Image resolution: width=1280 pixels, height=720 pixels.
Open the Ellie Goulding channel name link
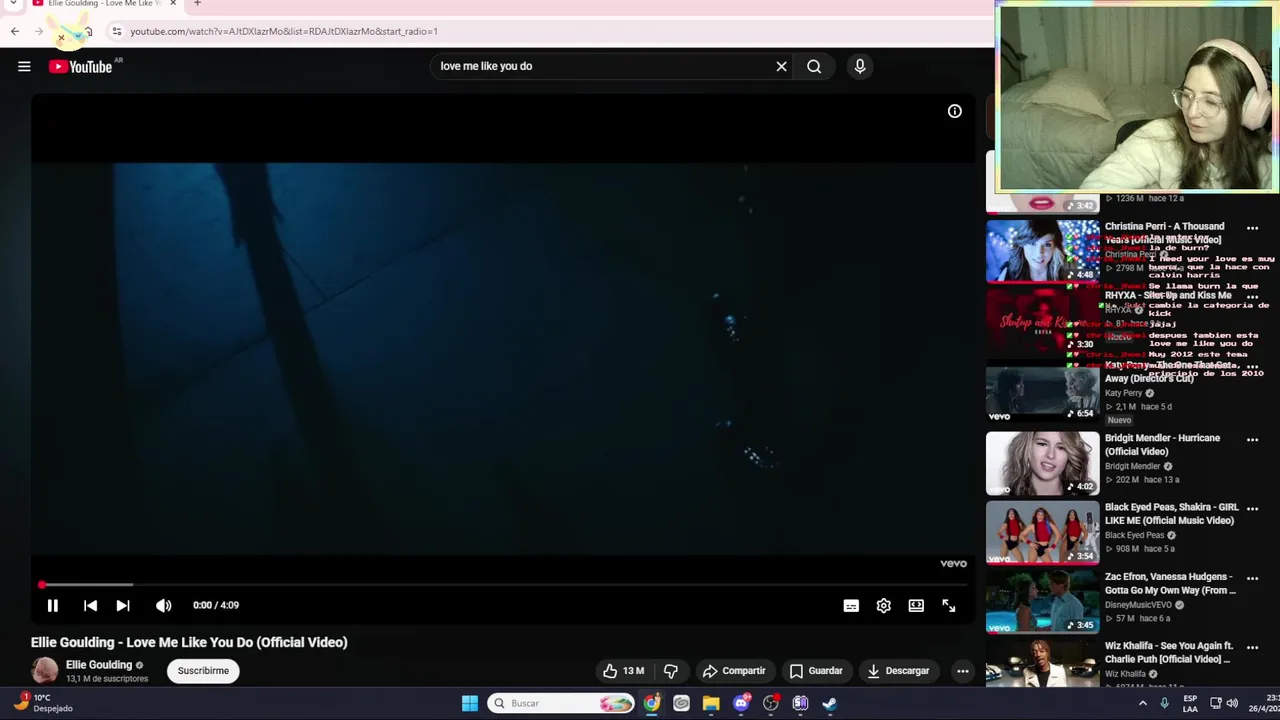(99, 665)
